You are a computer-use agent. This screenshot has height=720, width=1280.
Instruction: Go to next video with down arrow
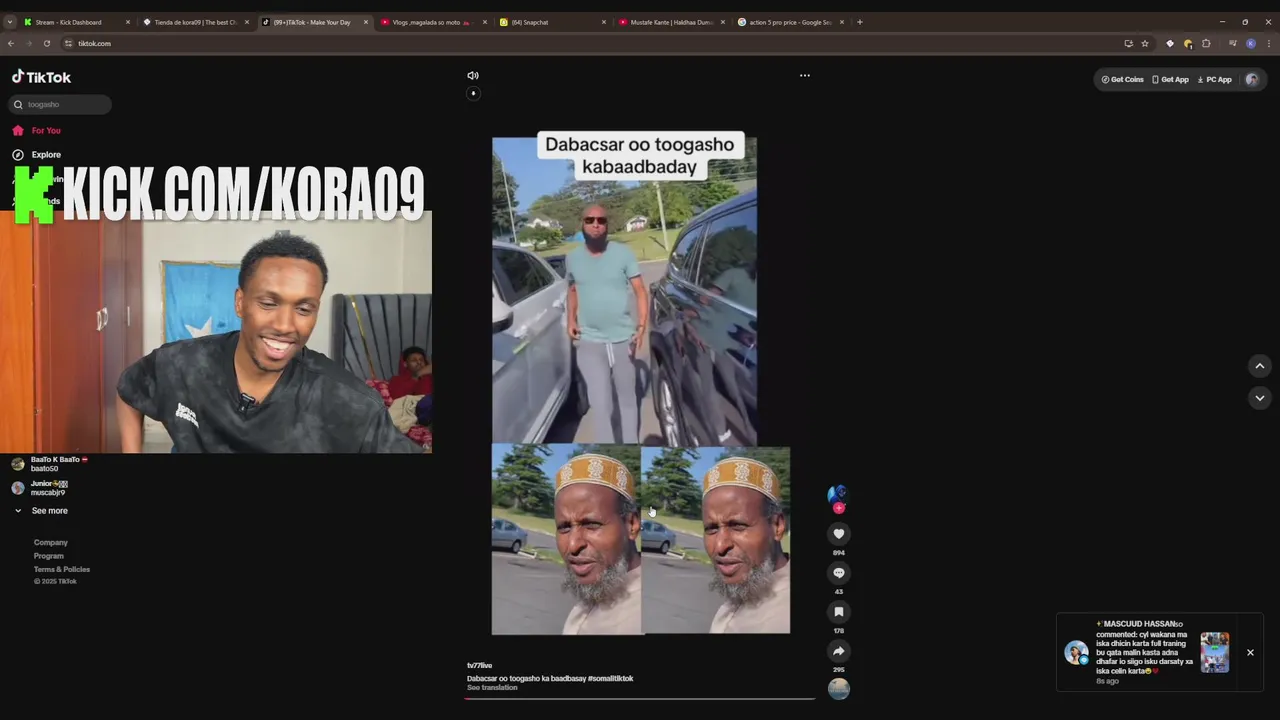coord(1259,398)
